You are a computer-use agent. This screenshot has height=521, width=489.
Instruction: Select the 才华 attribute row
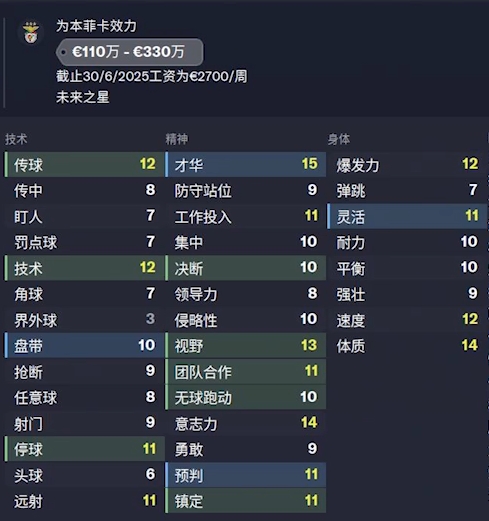246,164
